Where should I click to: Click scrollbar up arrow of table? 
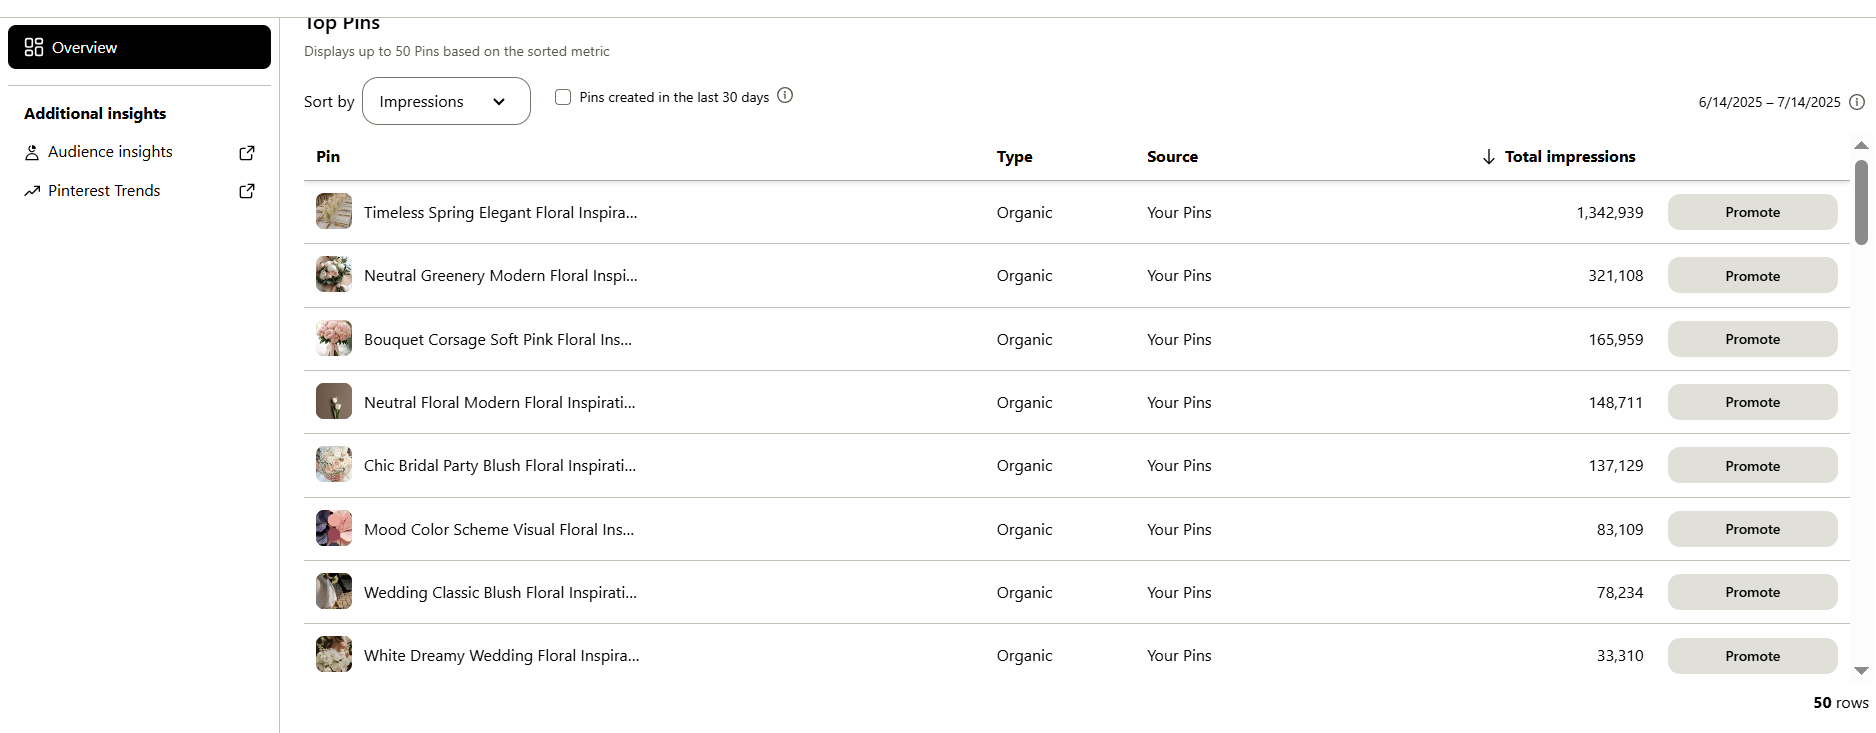(1861, 146)
